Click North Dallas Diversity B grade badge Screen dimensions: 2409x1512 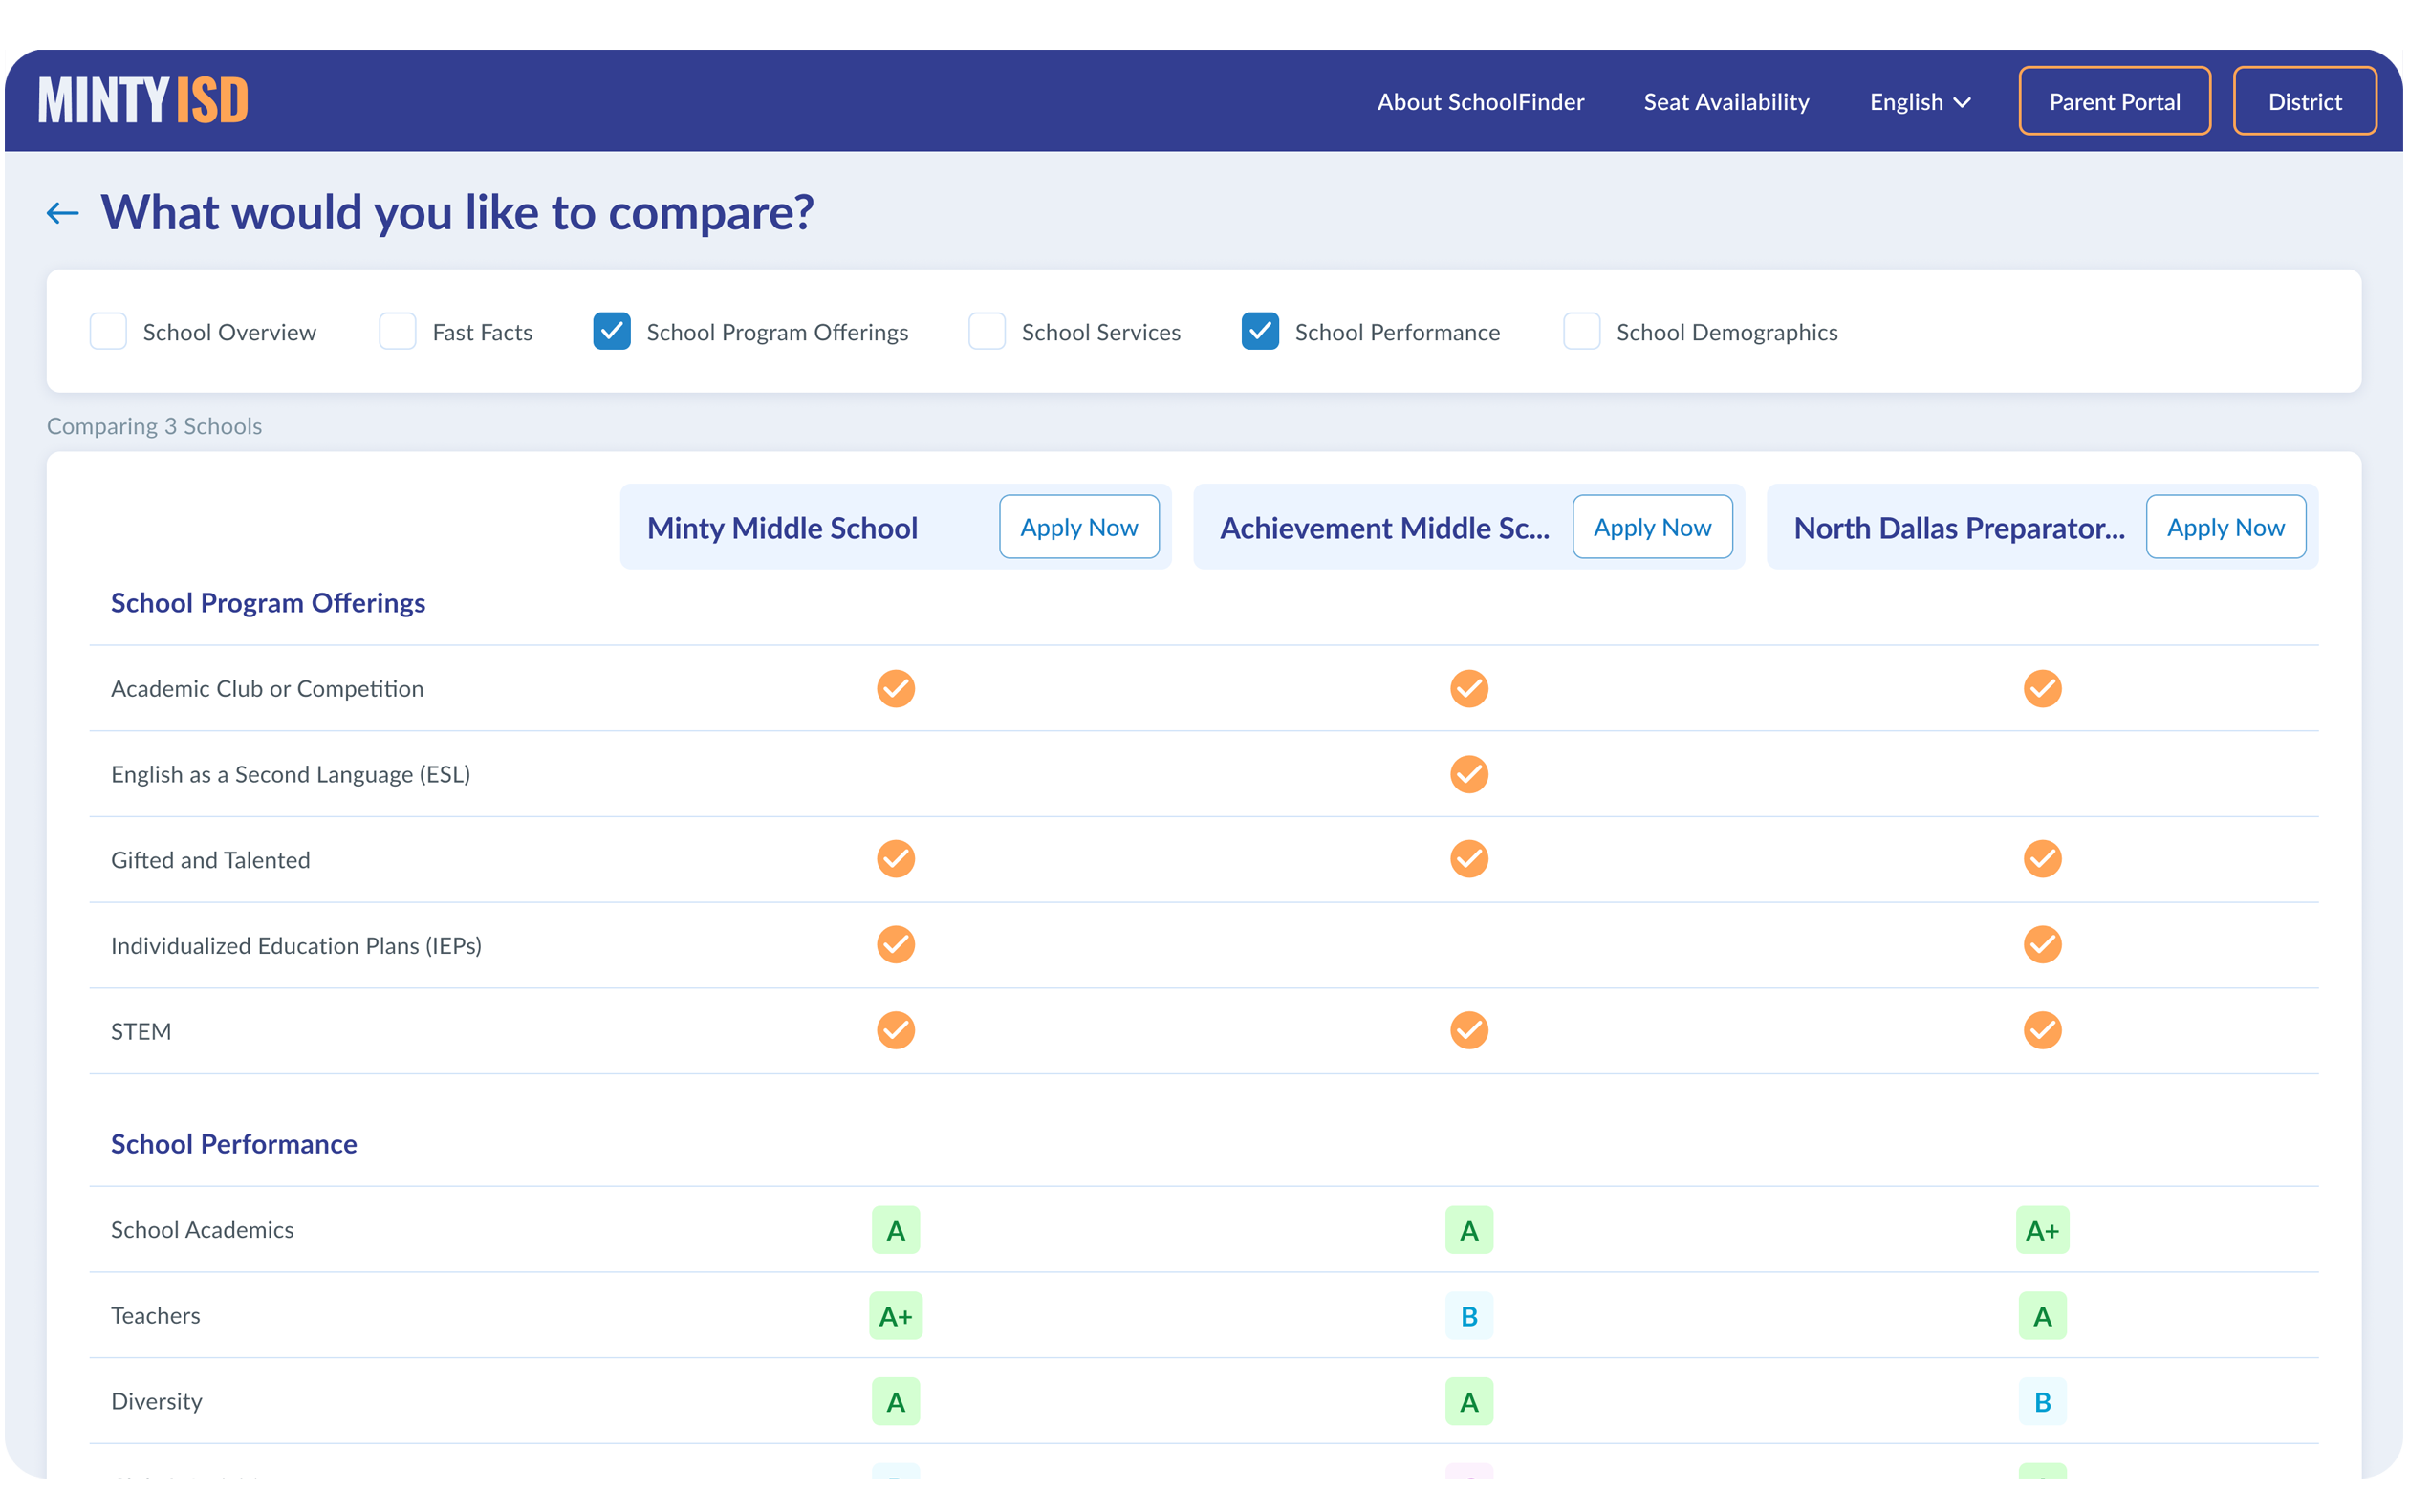click(2041, 1402)
